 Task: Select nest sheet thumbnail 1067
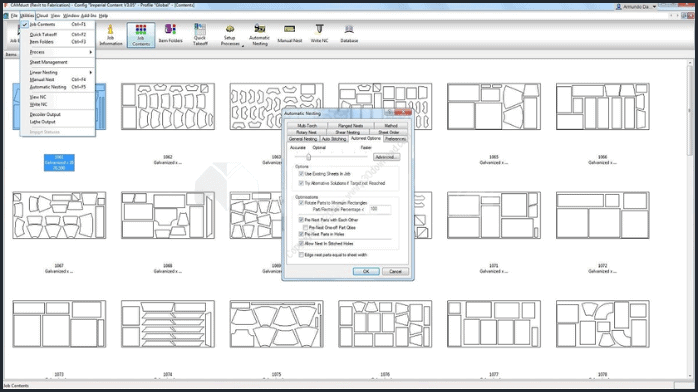(59, 215)
